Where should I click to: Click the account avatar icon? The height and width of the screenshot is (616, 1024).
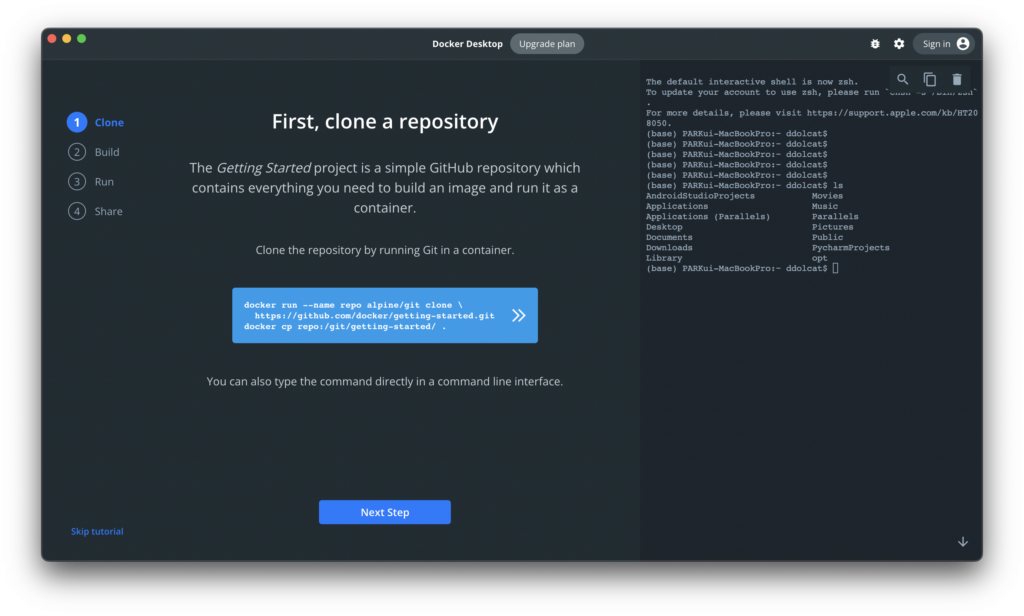962,44
